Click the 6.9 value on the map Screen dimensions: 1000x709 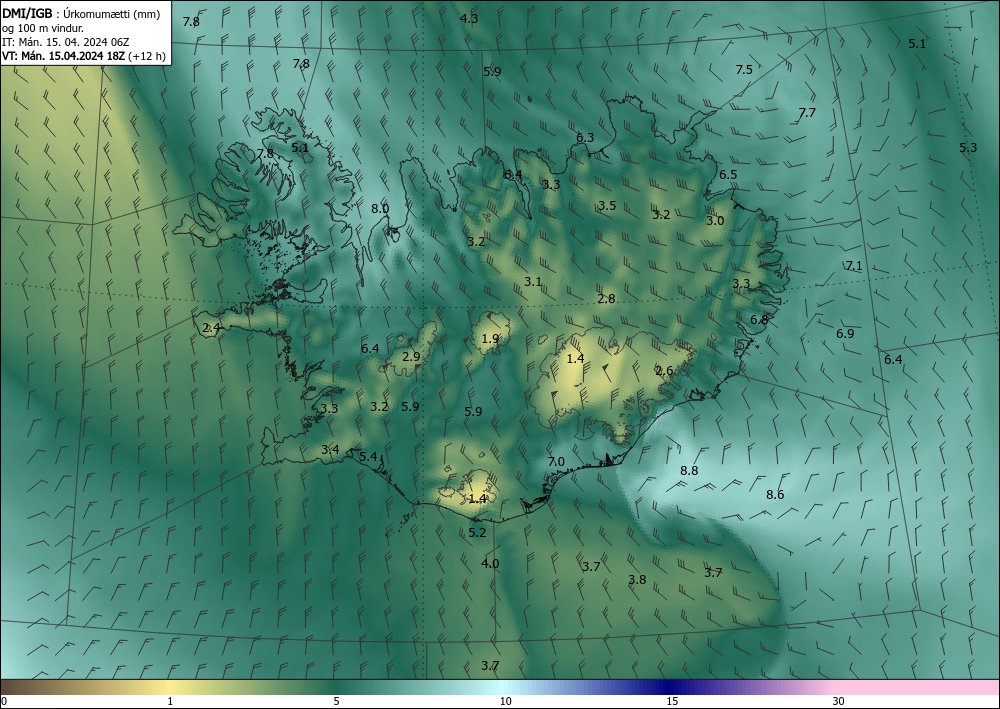845,333
